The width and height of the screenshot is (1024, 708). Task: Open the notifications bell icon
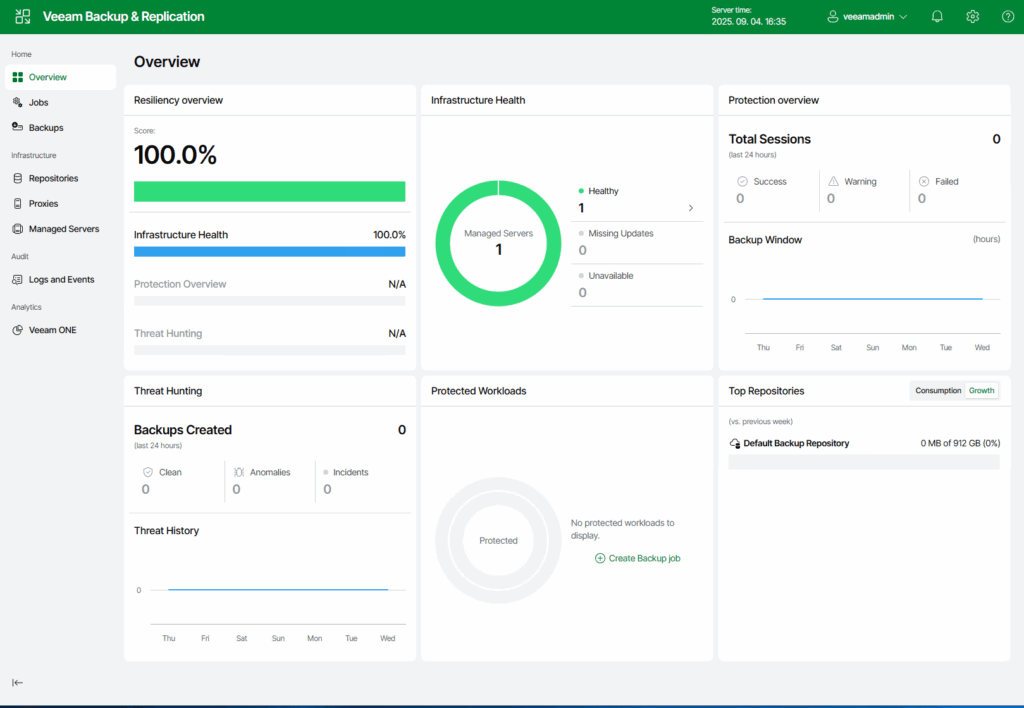(x=937, y=17)
